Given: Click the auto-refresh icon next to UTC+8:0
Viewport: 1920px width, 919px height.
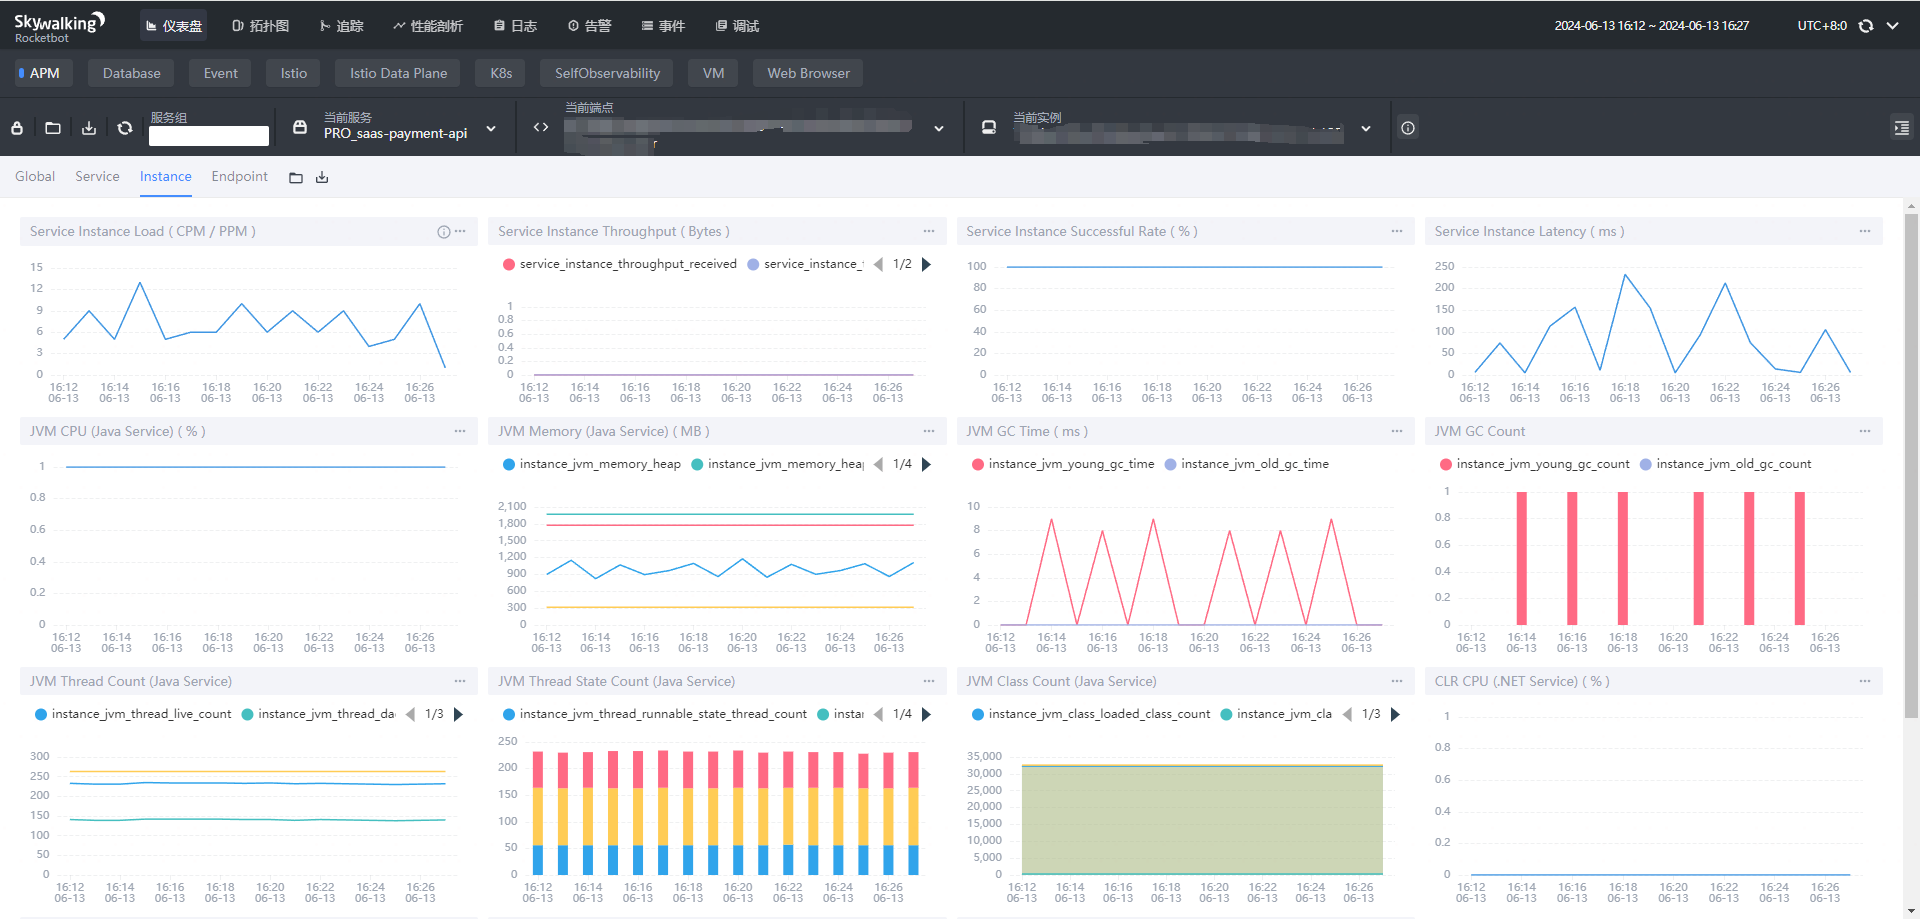Looking at the screenshot, I should tap(1866, 26).
